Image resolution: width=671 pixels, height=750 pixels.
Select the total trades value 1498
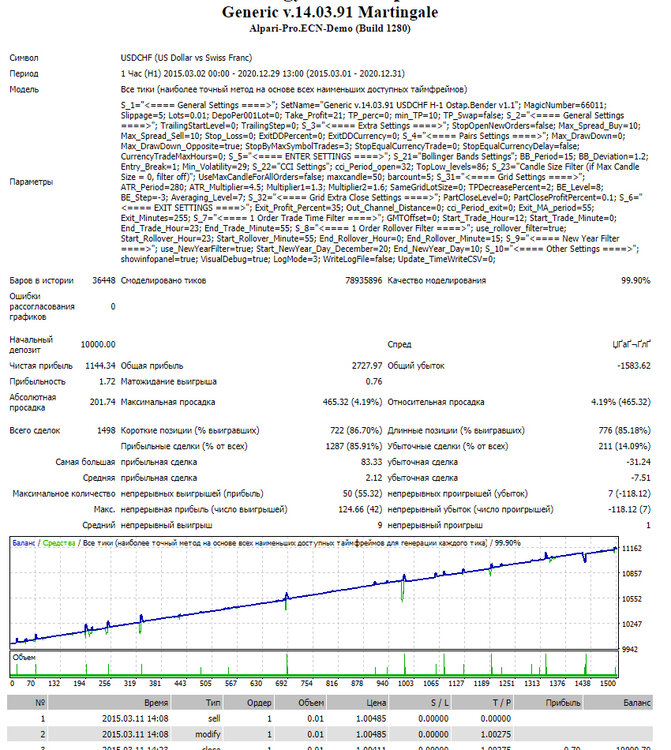[x=106, y=430]
